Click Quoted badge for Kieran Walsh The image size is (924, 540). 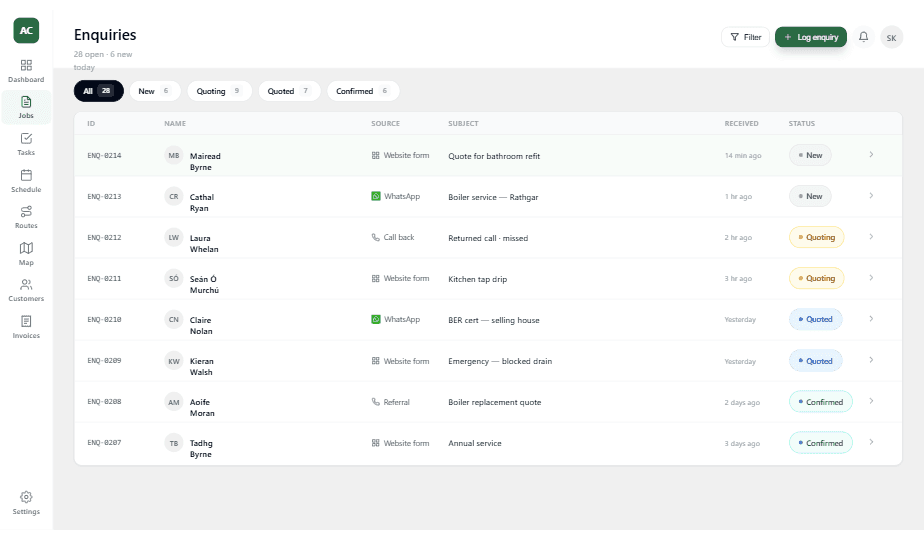[x=816, y=361]
